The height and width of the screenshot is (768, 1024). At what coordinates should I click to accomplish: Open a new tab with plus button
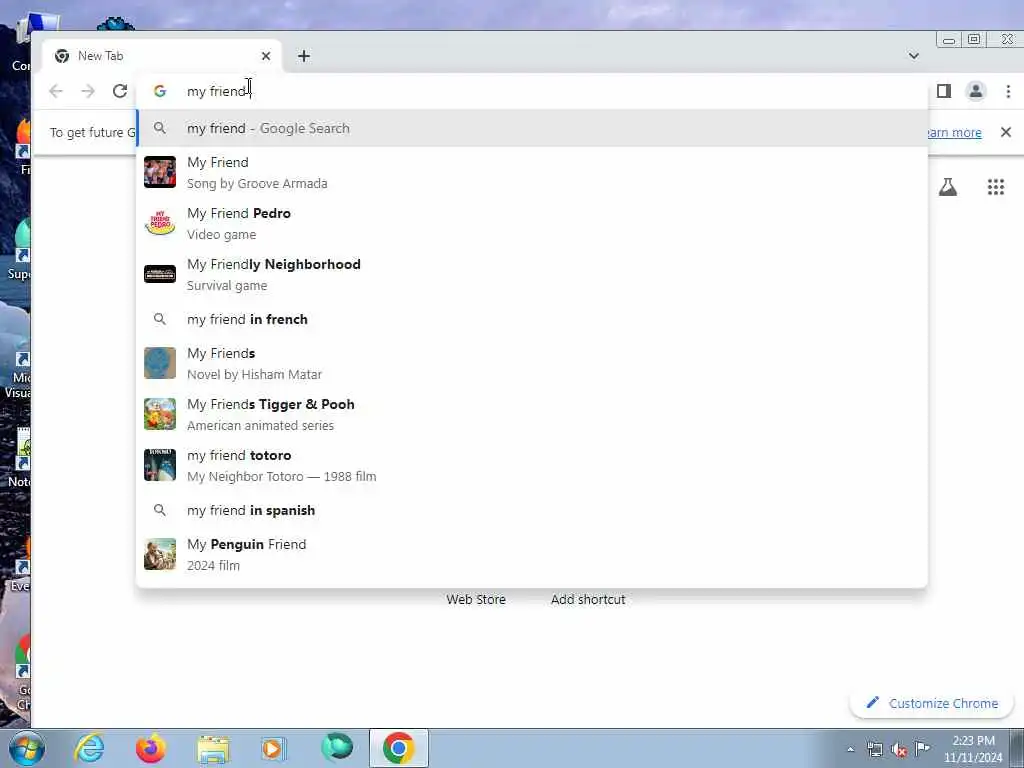(x=304, y=56)
